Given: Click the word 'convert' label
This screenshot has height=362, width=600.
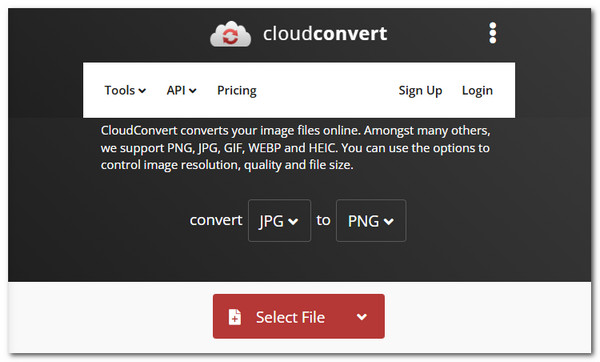Looking at the screenshot, I should (216, 220).
